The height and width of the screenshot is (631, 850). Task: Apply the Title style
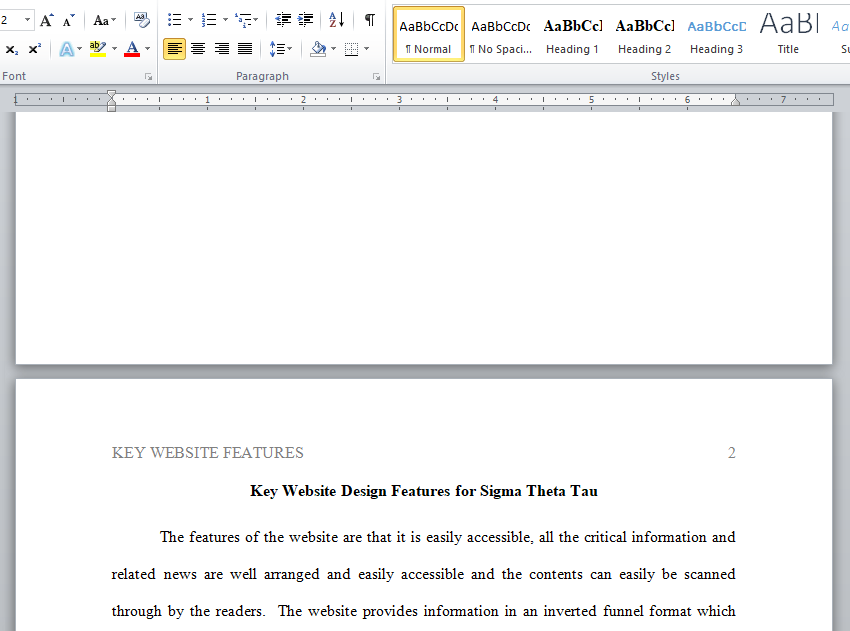788,35
